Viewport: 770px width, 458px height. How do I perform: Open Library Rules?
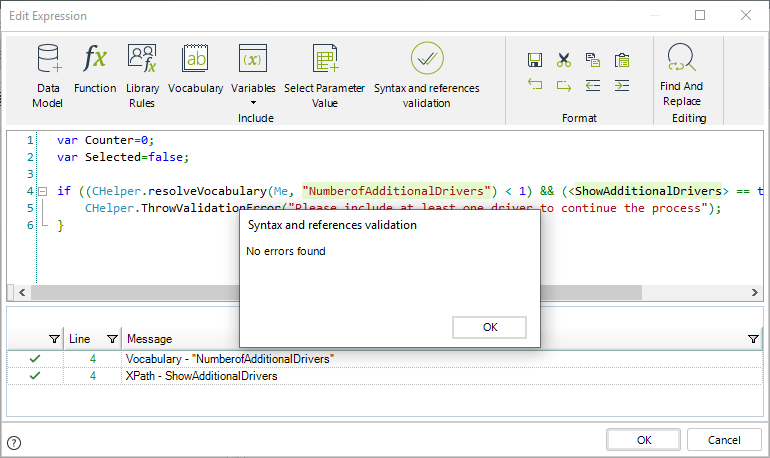(142, 76)
